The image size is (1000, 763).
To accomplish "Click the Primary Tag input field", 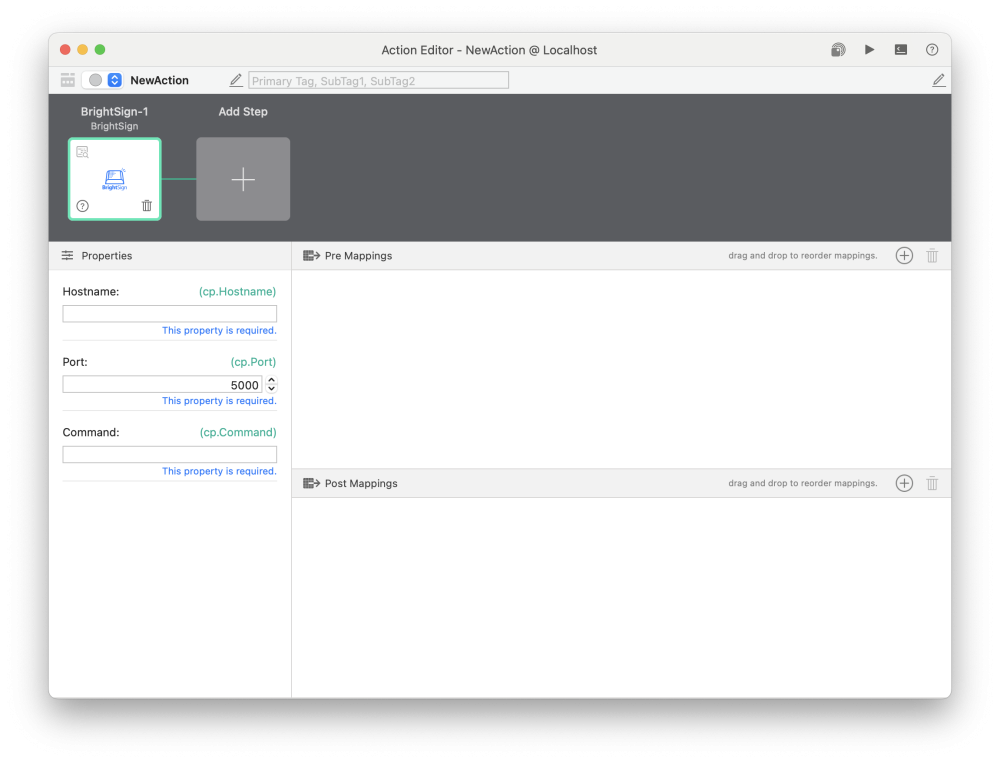I will [378, 80].
